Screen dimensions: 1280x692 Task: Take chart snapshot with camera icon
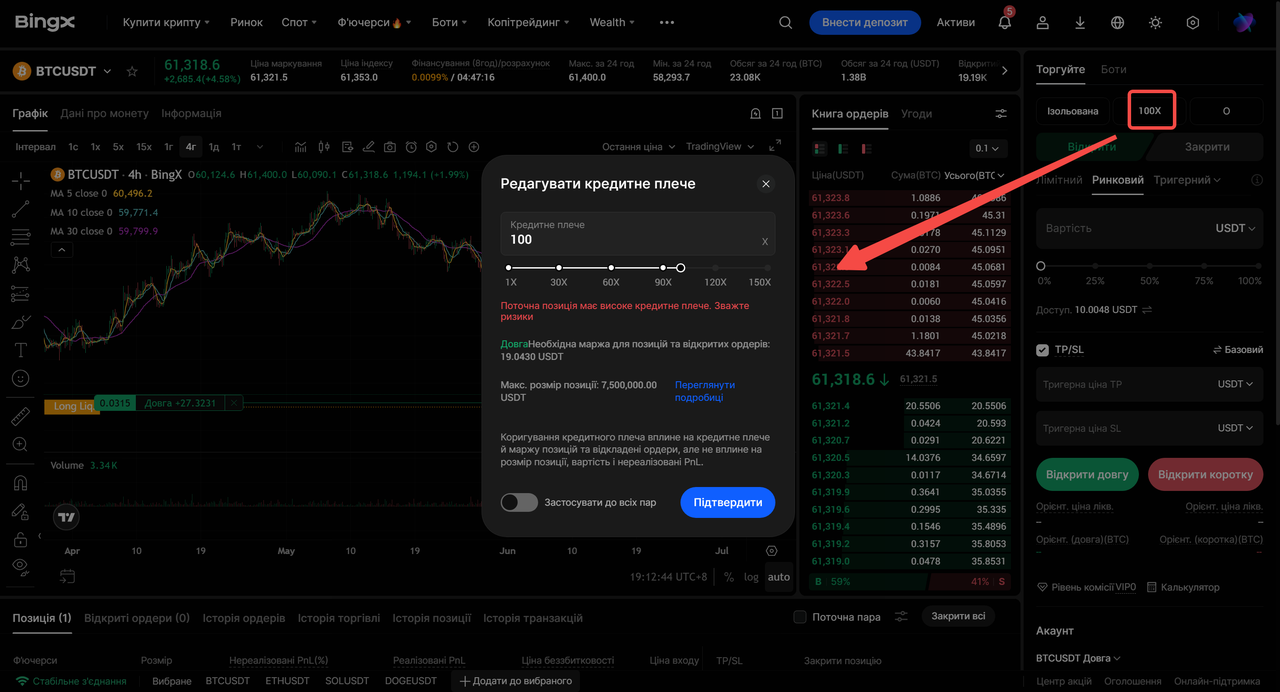tap(389, 147)
